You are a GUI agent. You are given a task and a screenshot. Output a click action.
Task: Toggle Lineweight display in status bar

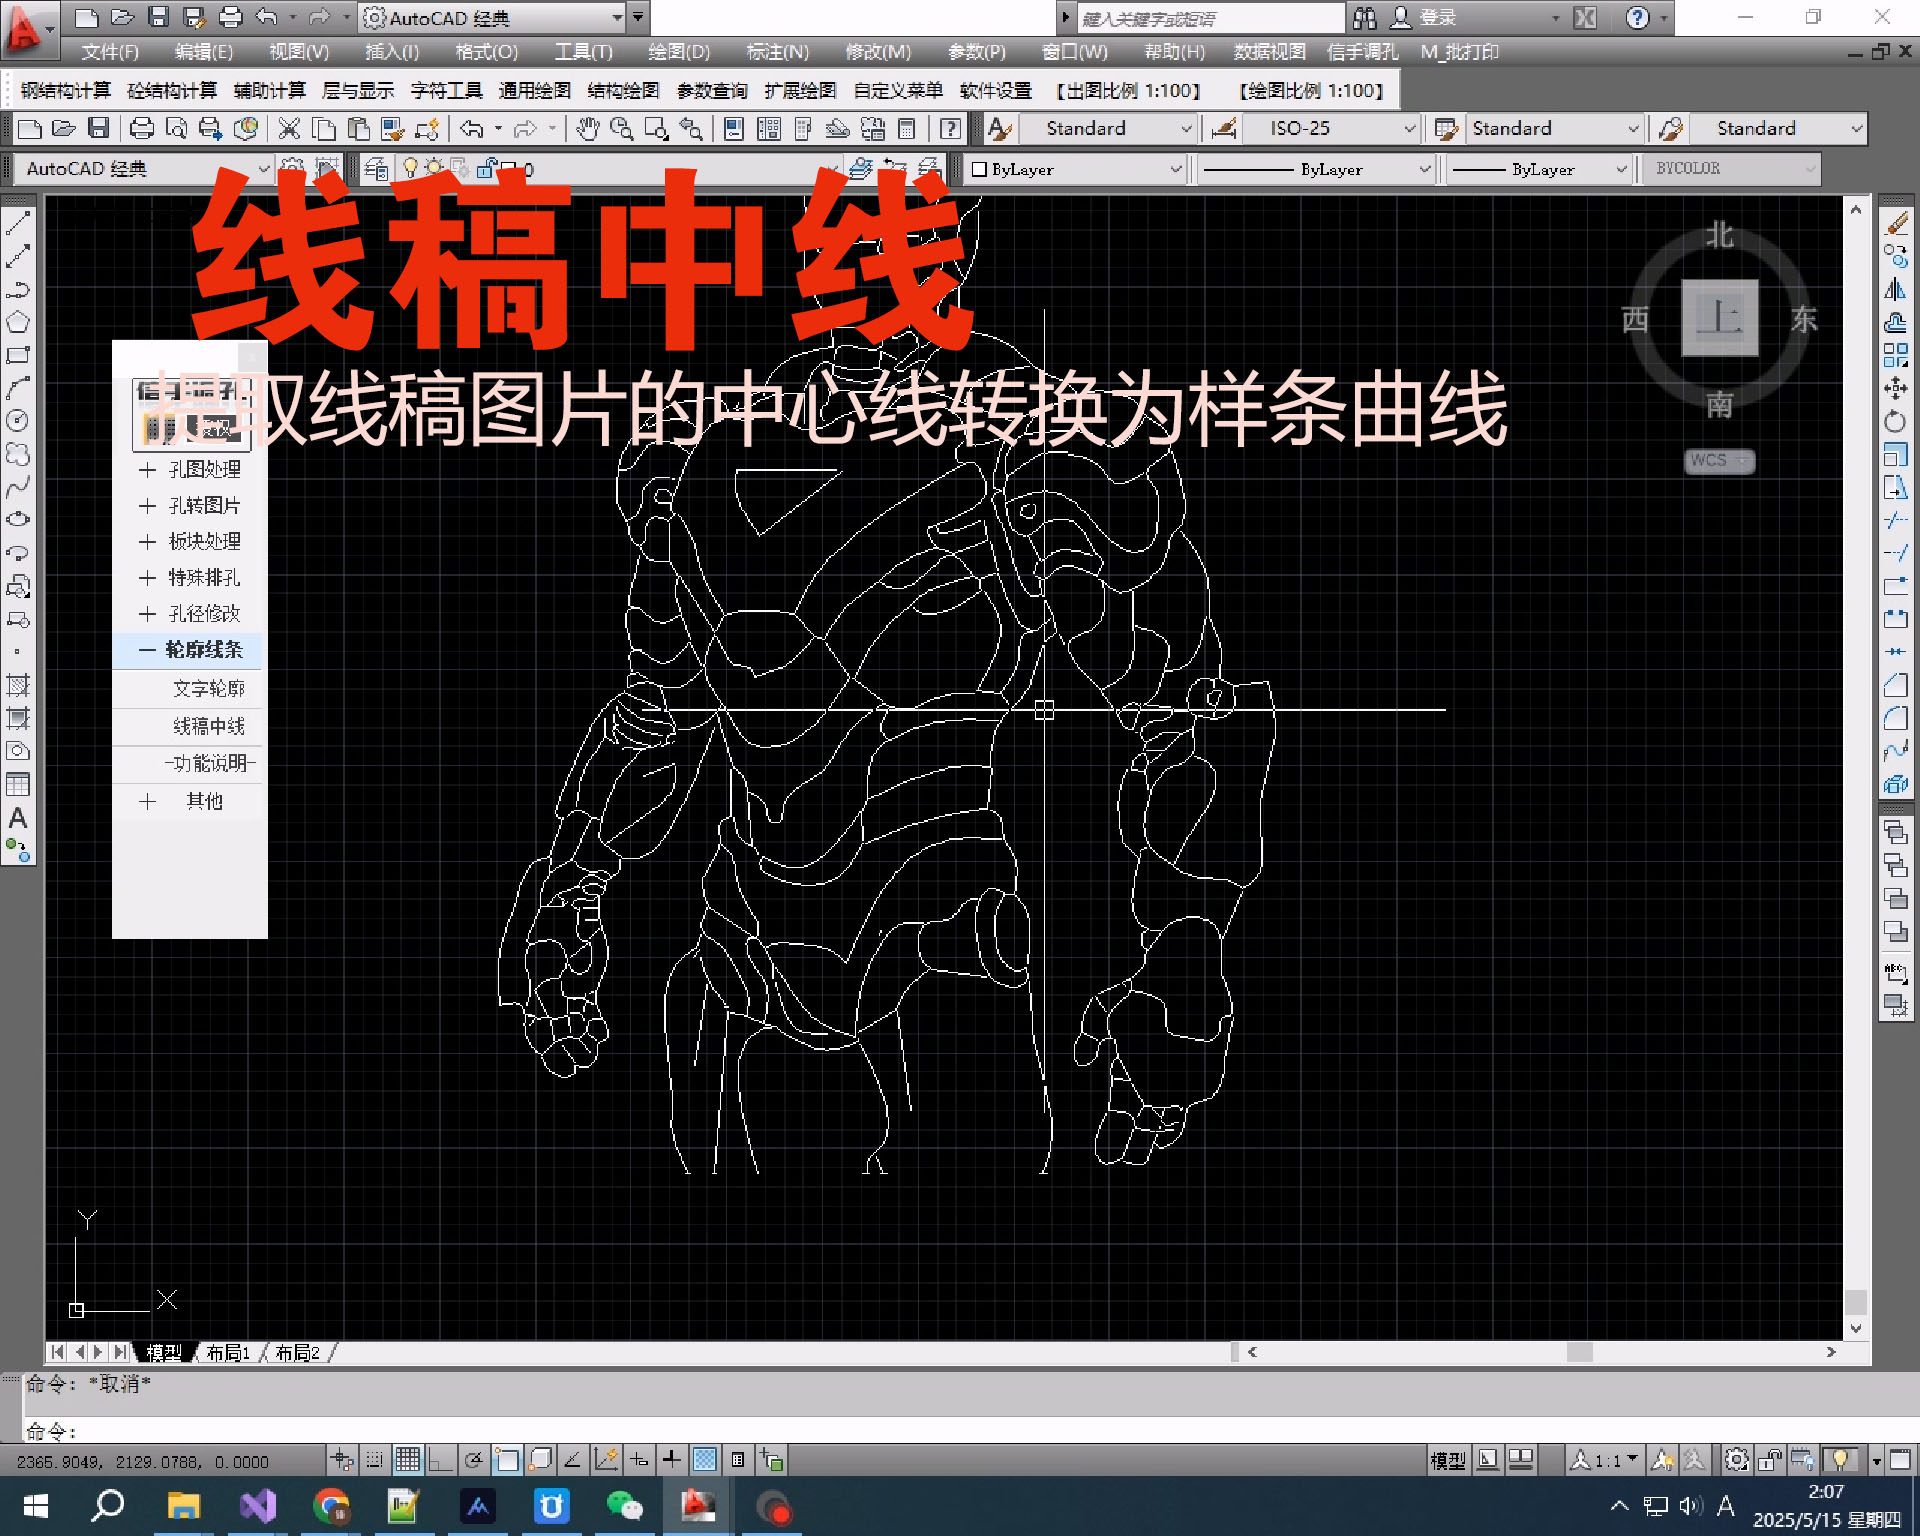coord(672,1460)
